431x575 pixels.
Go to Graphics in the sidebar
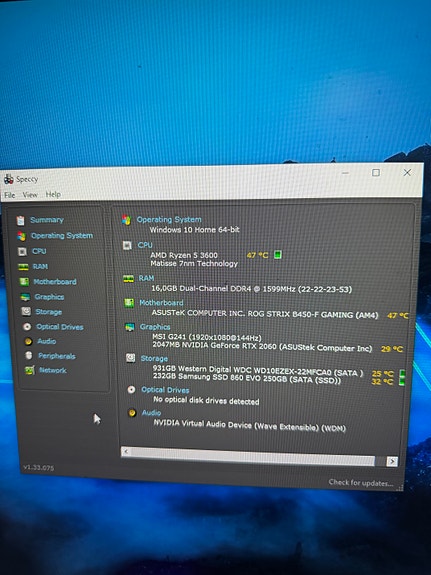coord(49,297)
